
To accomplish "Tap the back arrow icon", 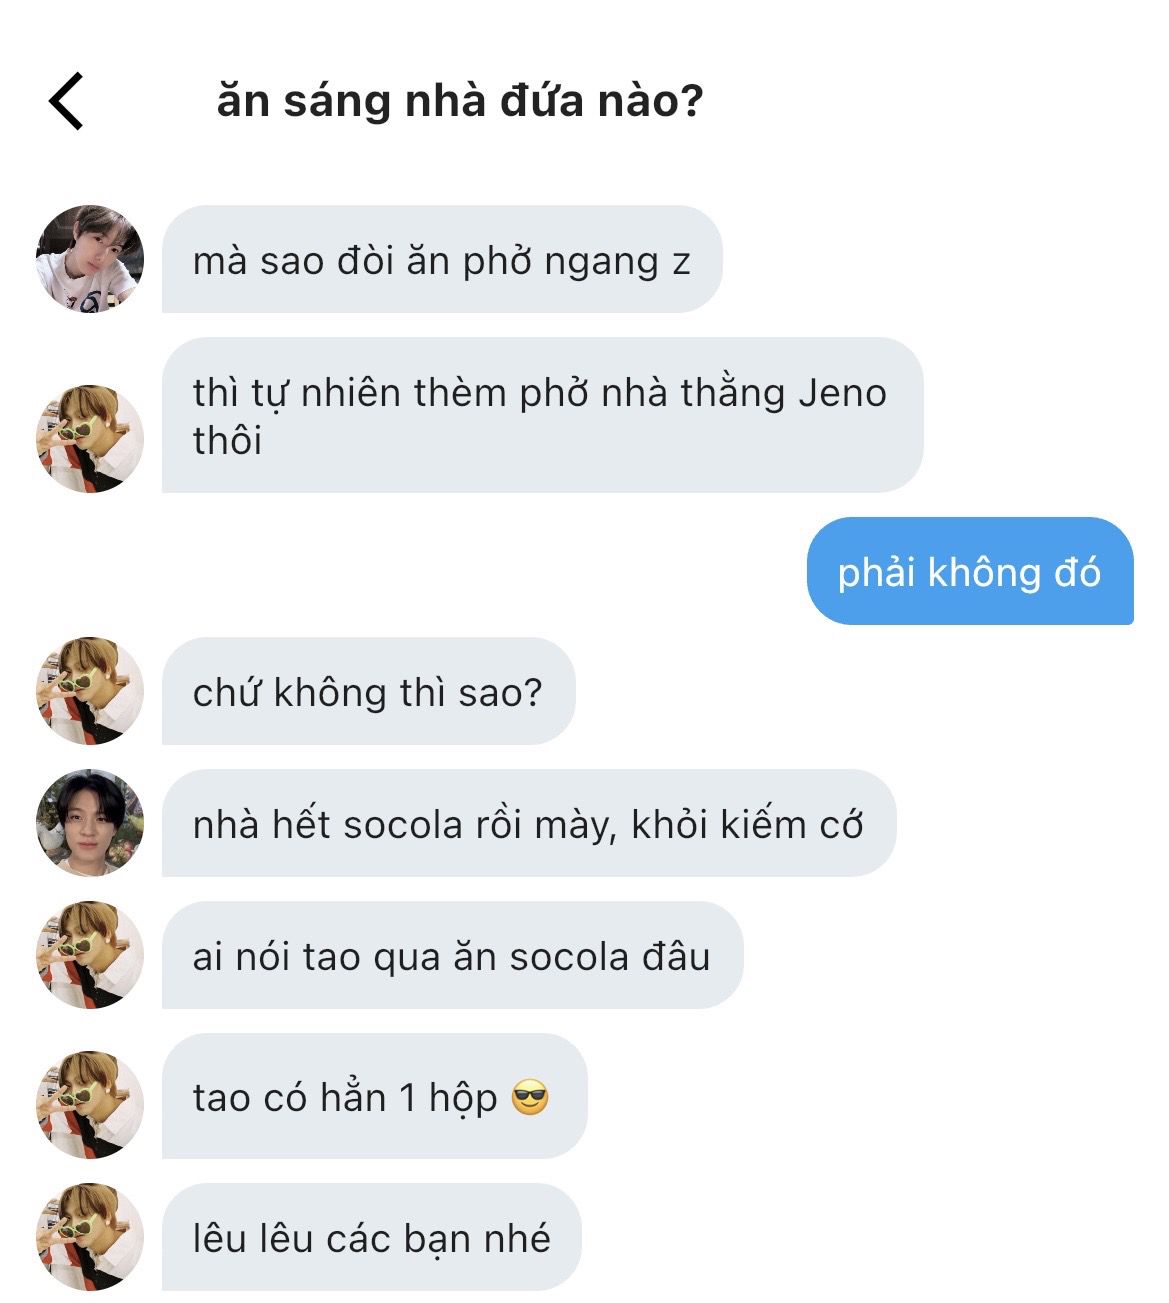I will (67, 101).
